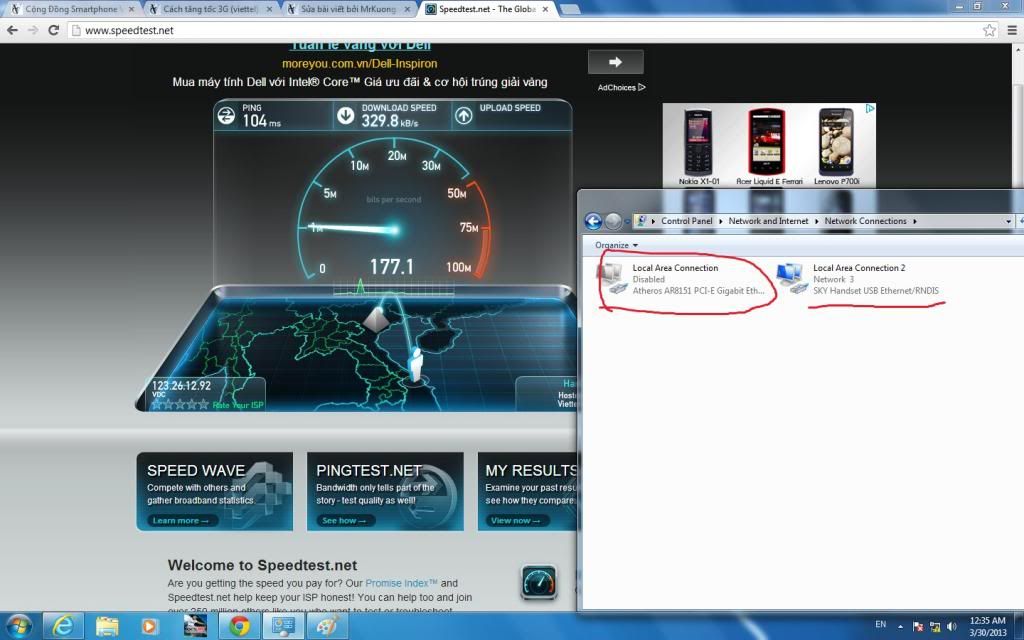Click the download speed arrow icon
The height and width of the screenshot is (640, 1024).
pyautogui.click(x=345, y=116)
